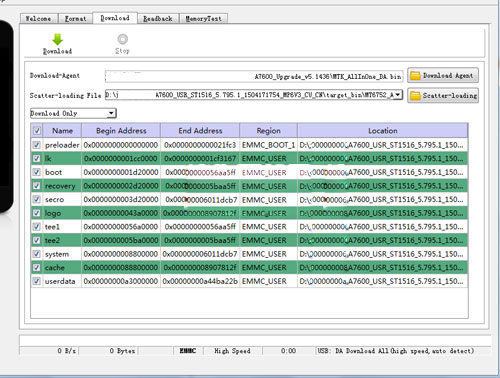Select the Download tab
Screen dimensions: 500x378
pos(115,18)
